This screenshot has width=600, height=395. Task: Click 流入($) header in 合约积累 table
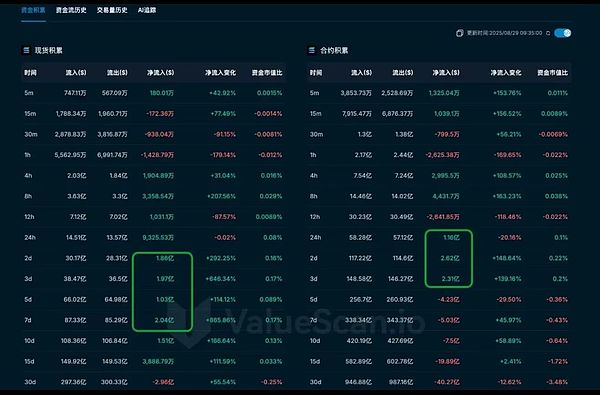coord(361,73)
